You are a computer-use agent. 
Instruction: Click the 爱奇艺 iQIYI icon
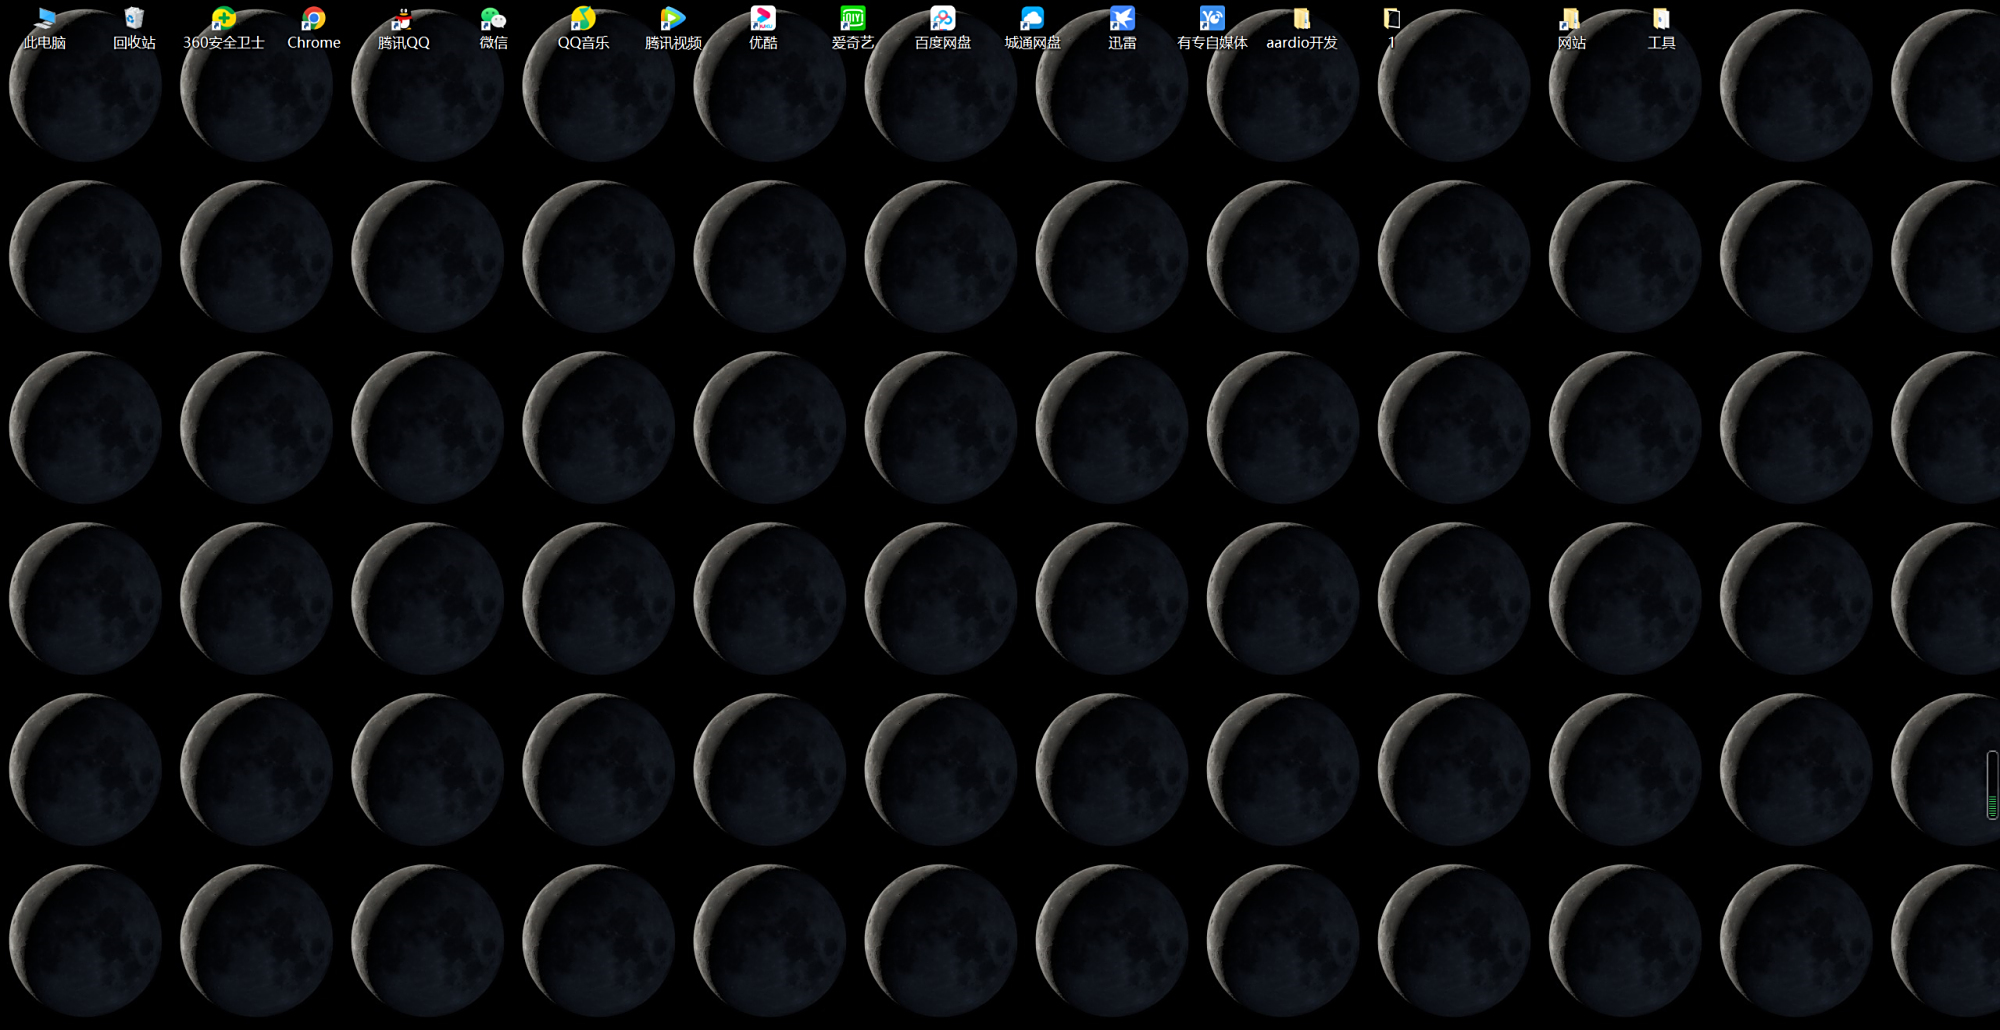(853, 19)
